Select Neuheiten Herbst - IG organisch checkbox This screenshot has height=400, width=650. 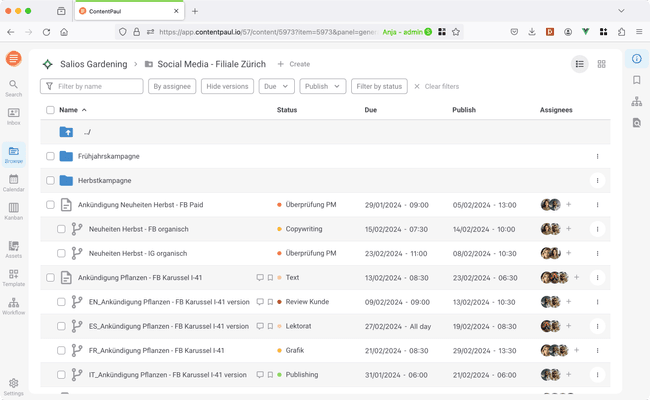pyautogui.click(x=61, y=253)
